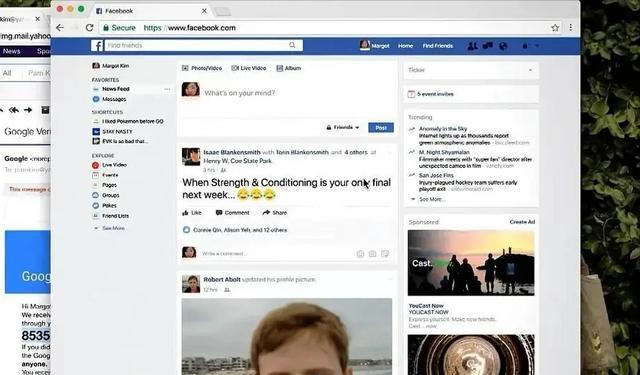Open Robert Abolt's profile link
Viewport: 640px width, 375px height.
pyautogui.click(x=222, y=280)
